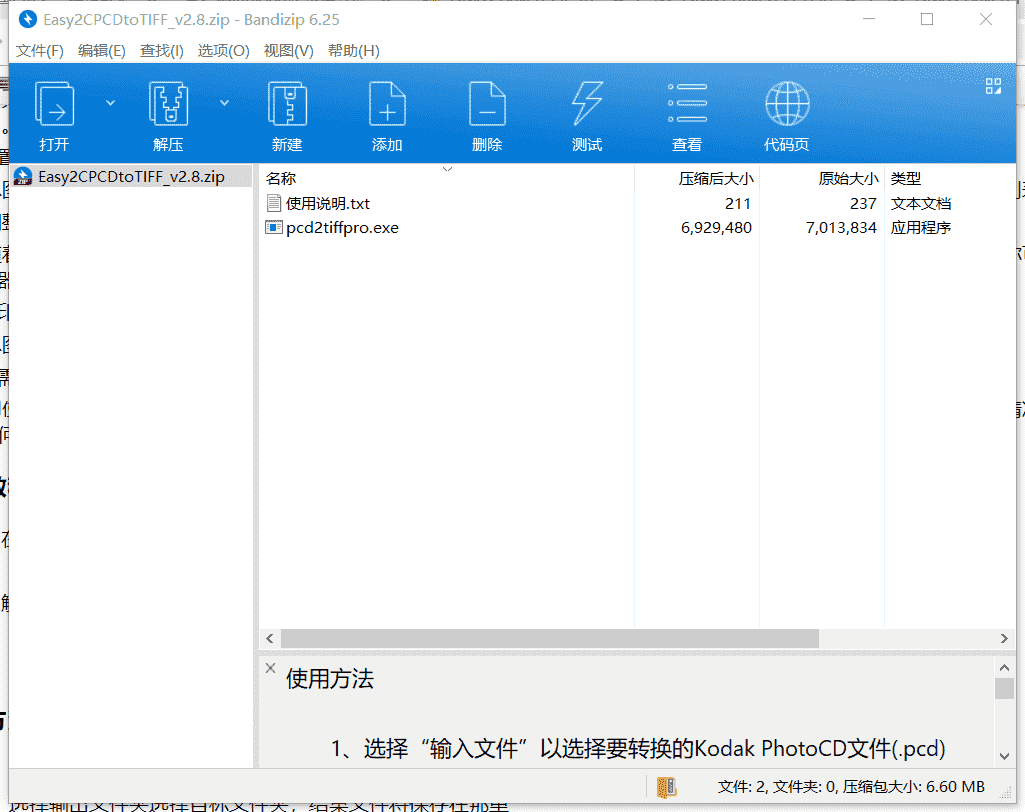
Task: Click the archive icon in the status bar
Action: tap(666, 787)
